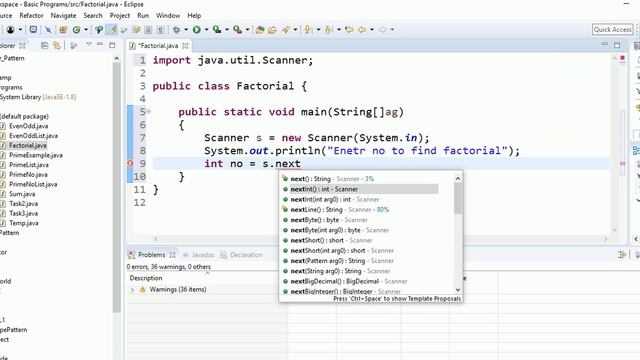Screen dimensions: 640x360
Task: Click the monitor-shaped toolbar icon
Action: point(33,29)
